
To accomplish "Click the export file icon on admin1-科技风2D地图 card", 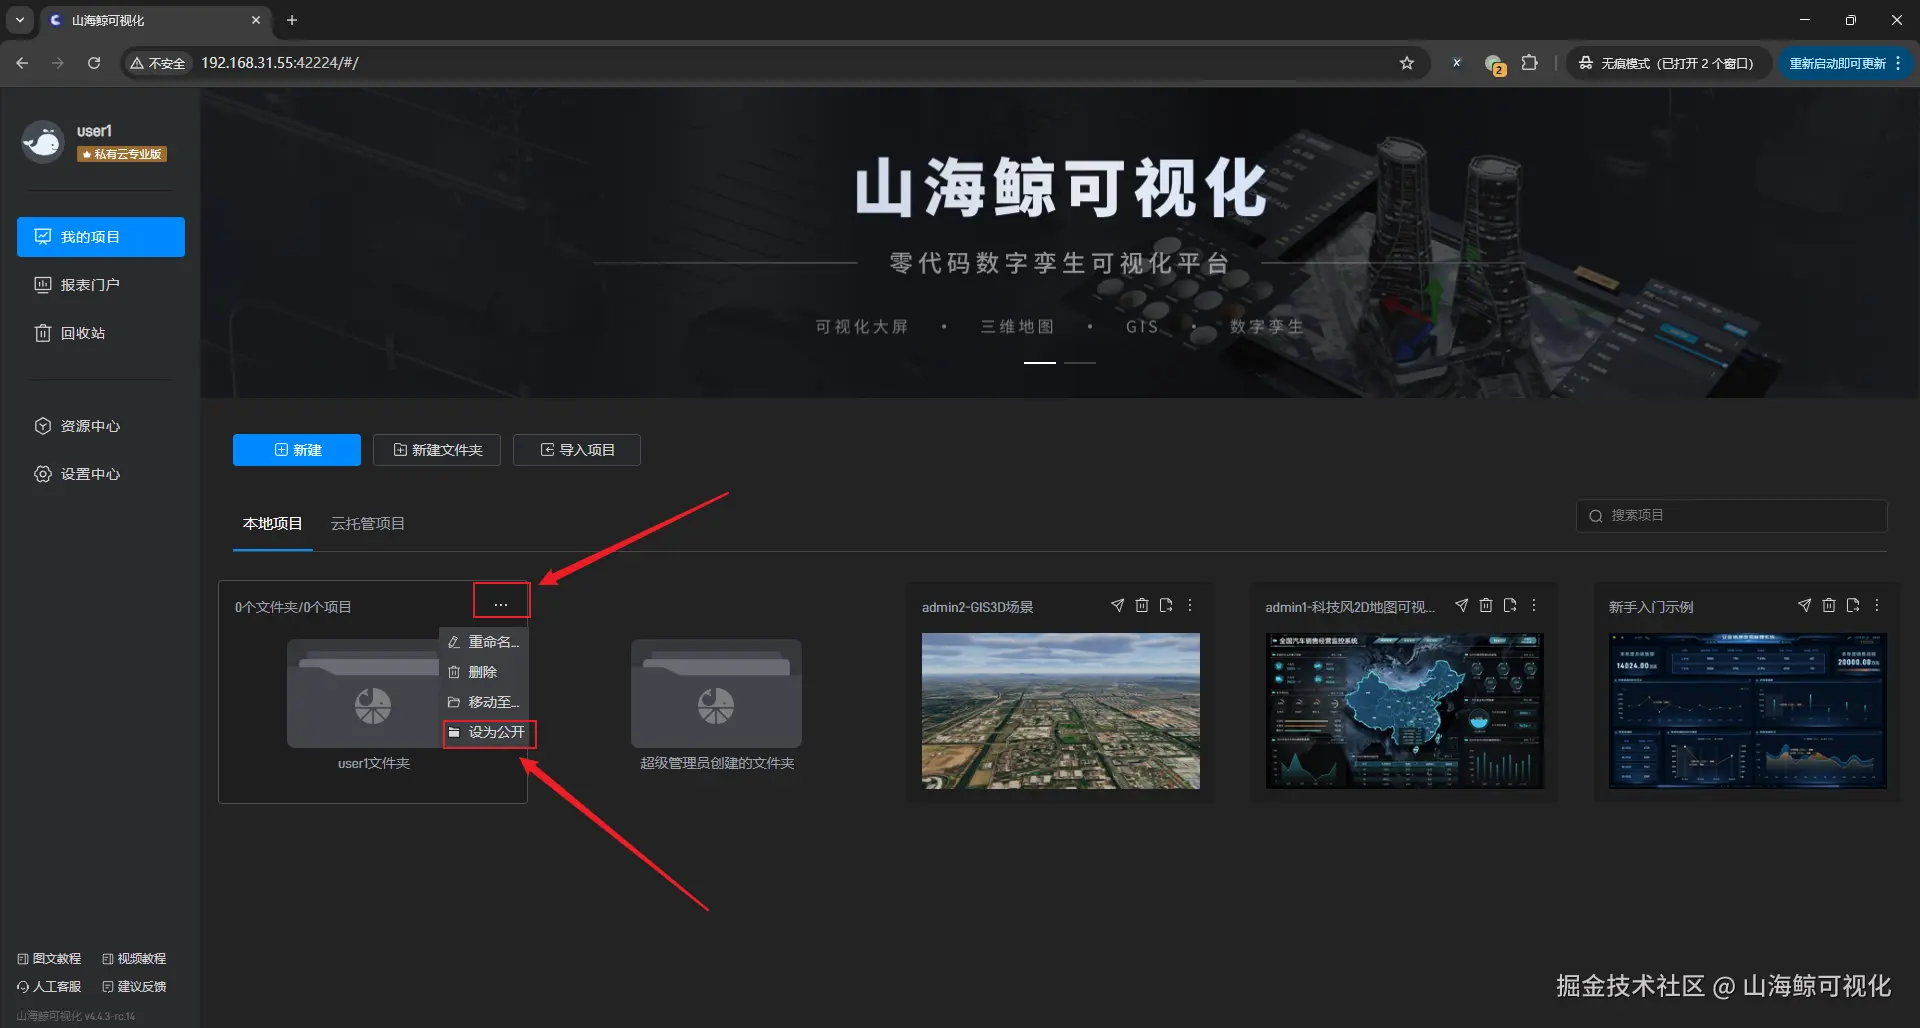I will pos(1510,606).
